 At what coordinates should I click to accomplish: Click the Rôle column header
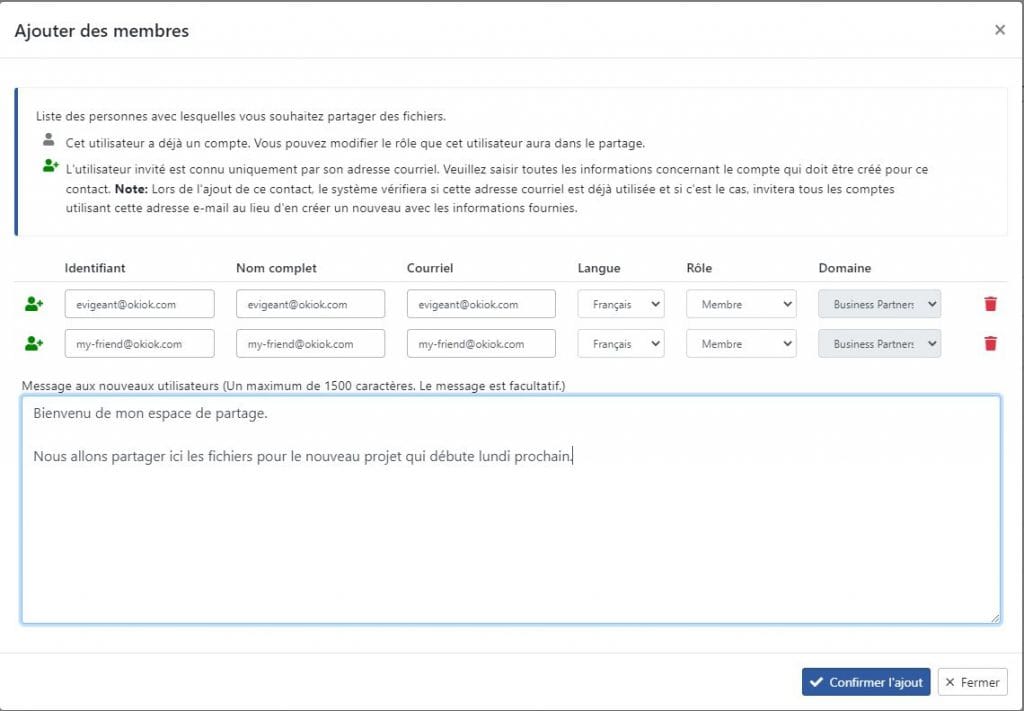(699, 268)
